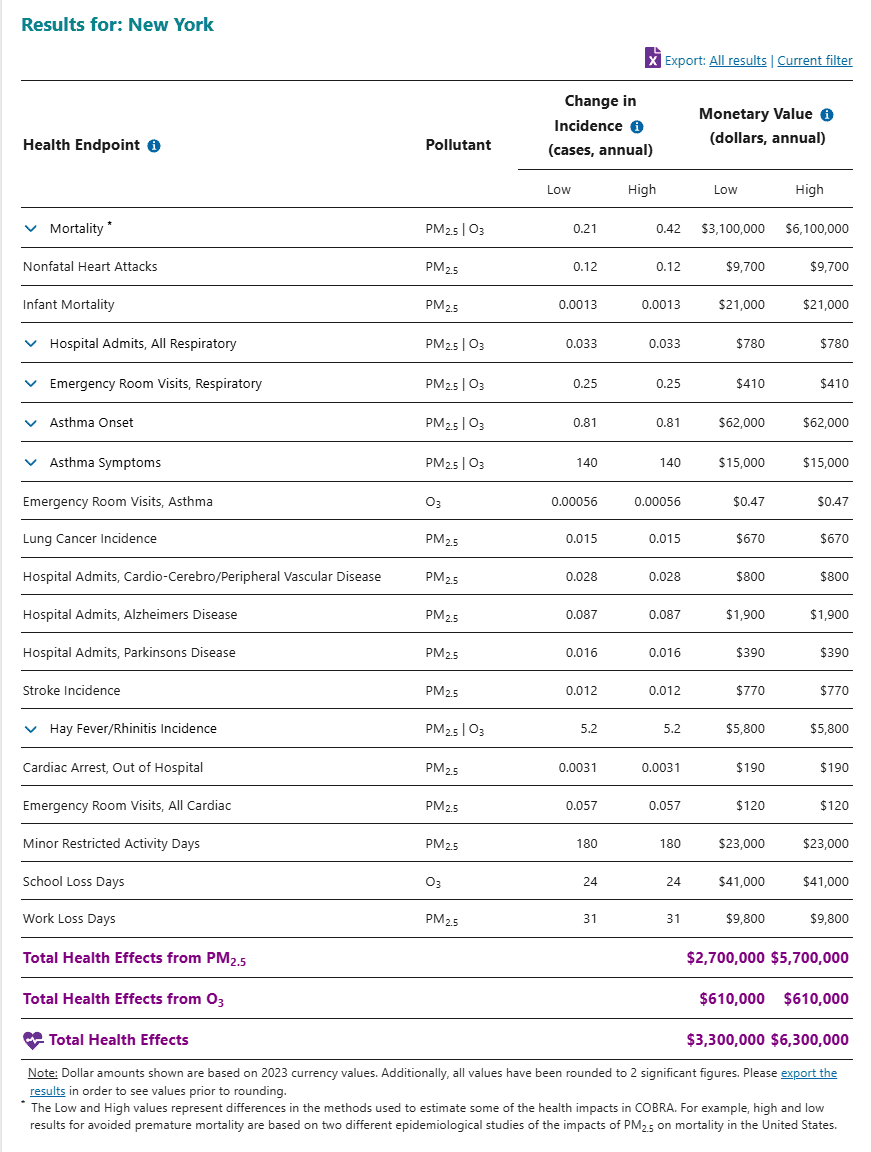Click the Nonfatal Heart Attacks row label
The image size is (871, 1152).
pos(90,267)
